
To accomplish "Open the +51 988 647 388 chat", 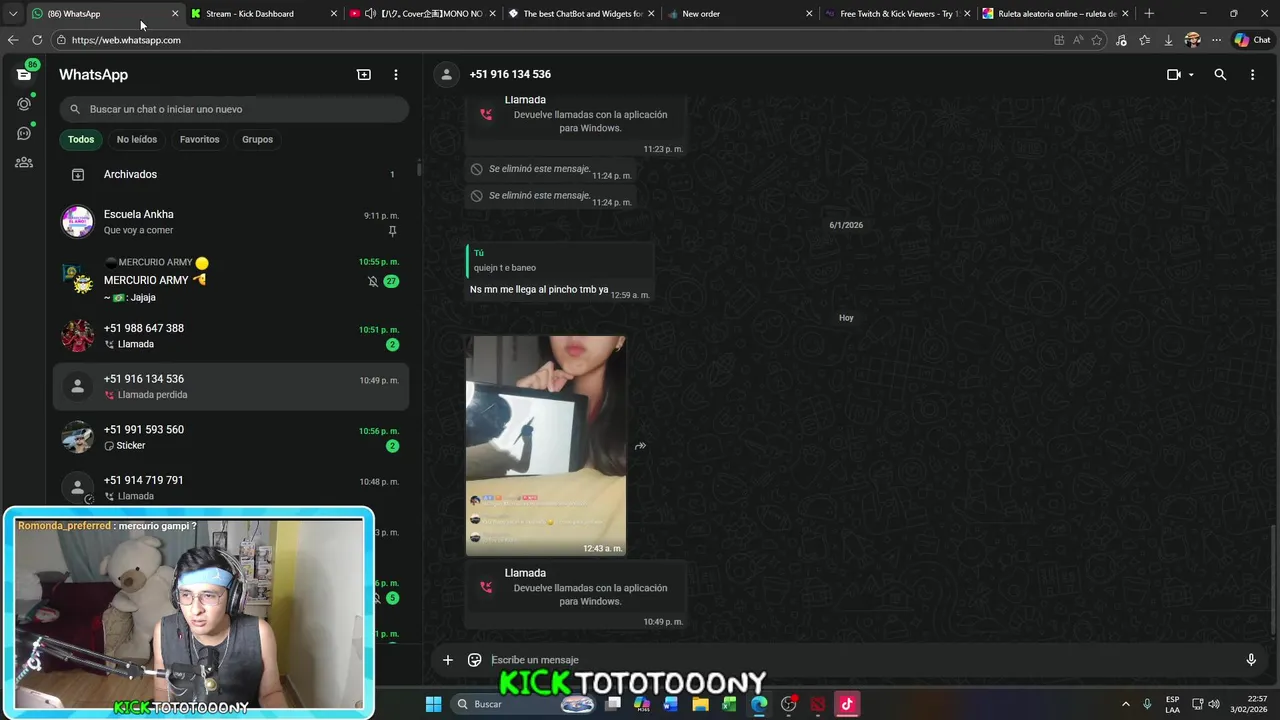I will [231, 336].
